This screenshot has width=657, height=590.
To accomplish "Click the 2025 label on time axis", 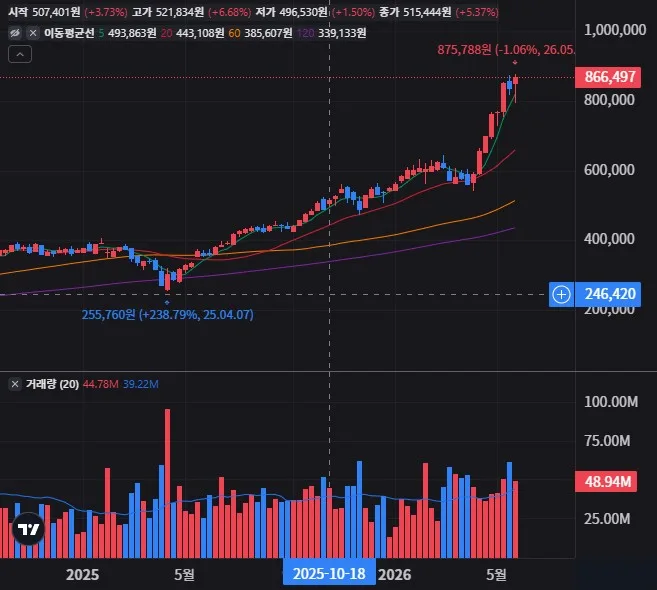I will tap(83, 574).
